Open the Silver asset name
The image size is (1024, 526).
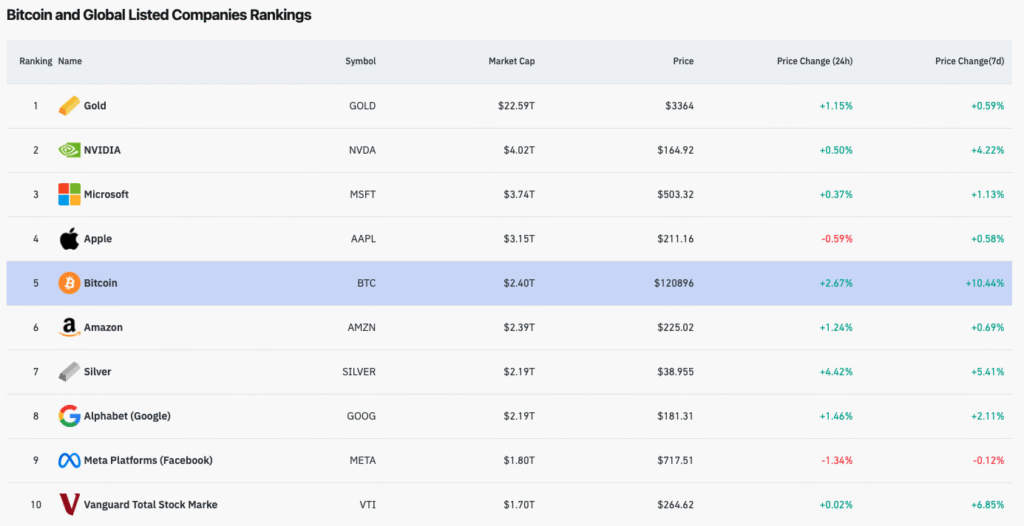click(x=97, y=372)
